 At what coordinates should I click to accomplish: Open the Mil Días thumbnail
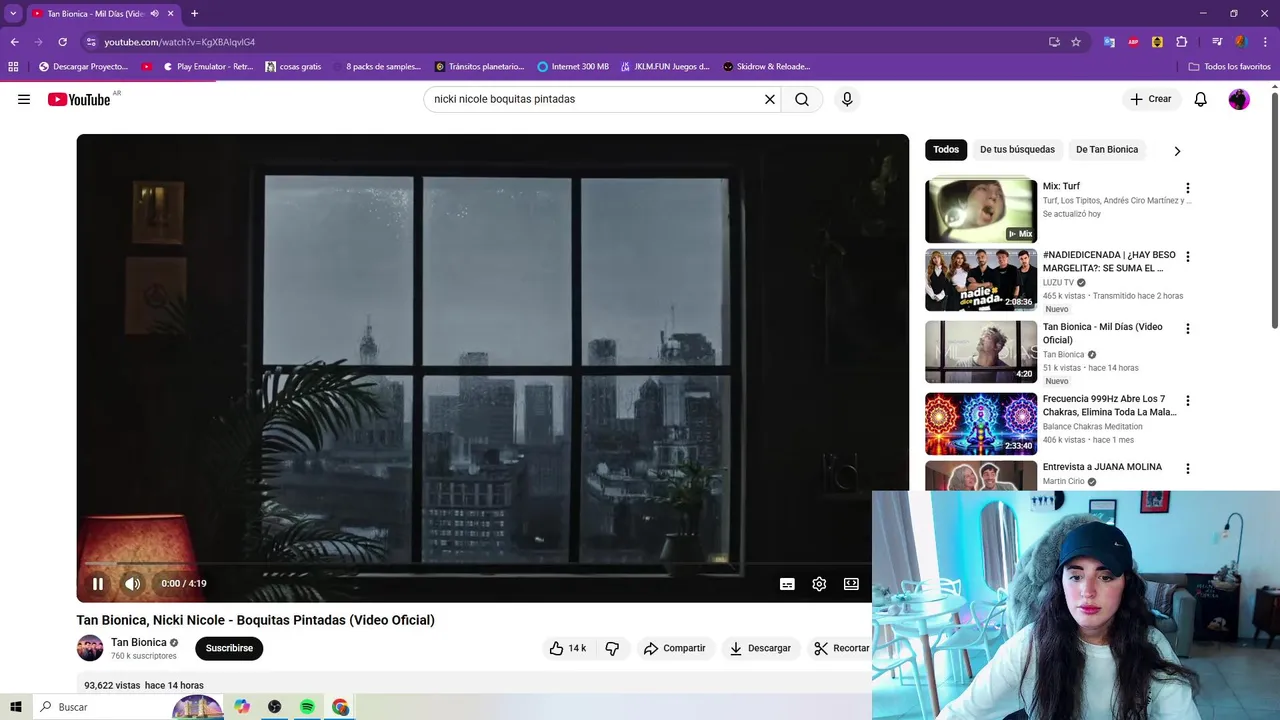pyautogui.click(x=981, y=352)
